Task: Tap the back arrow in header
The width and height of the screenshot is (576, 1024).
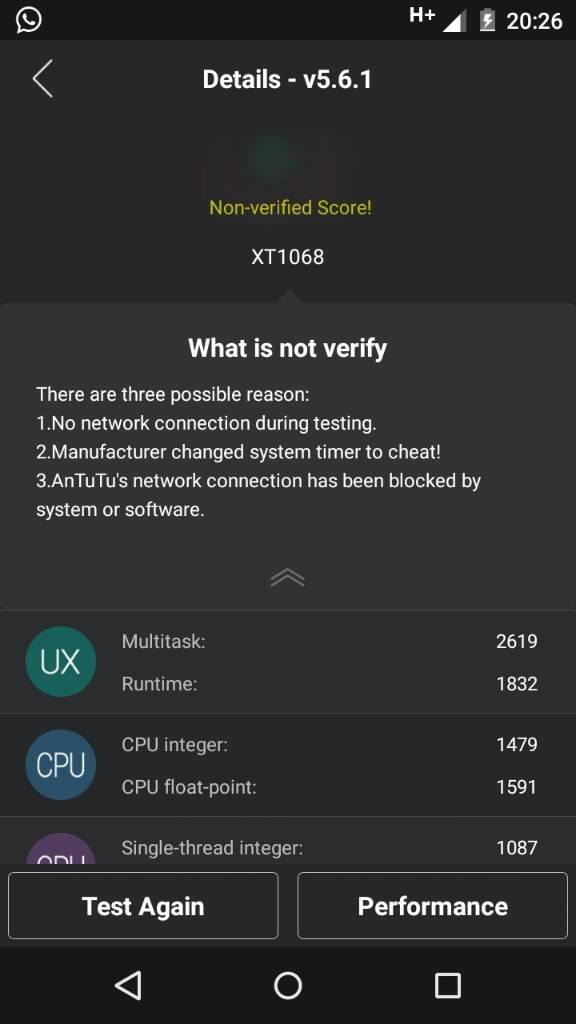Action: [42, 79]
